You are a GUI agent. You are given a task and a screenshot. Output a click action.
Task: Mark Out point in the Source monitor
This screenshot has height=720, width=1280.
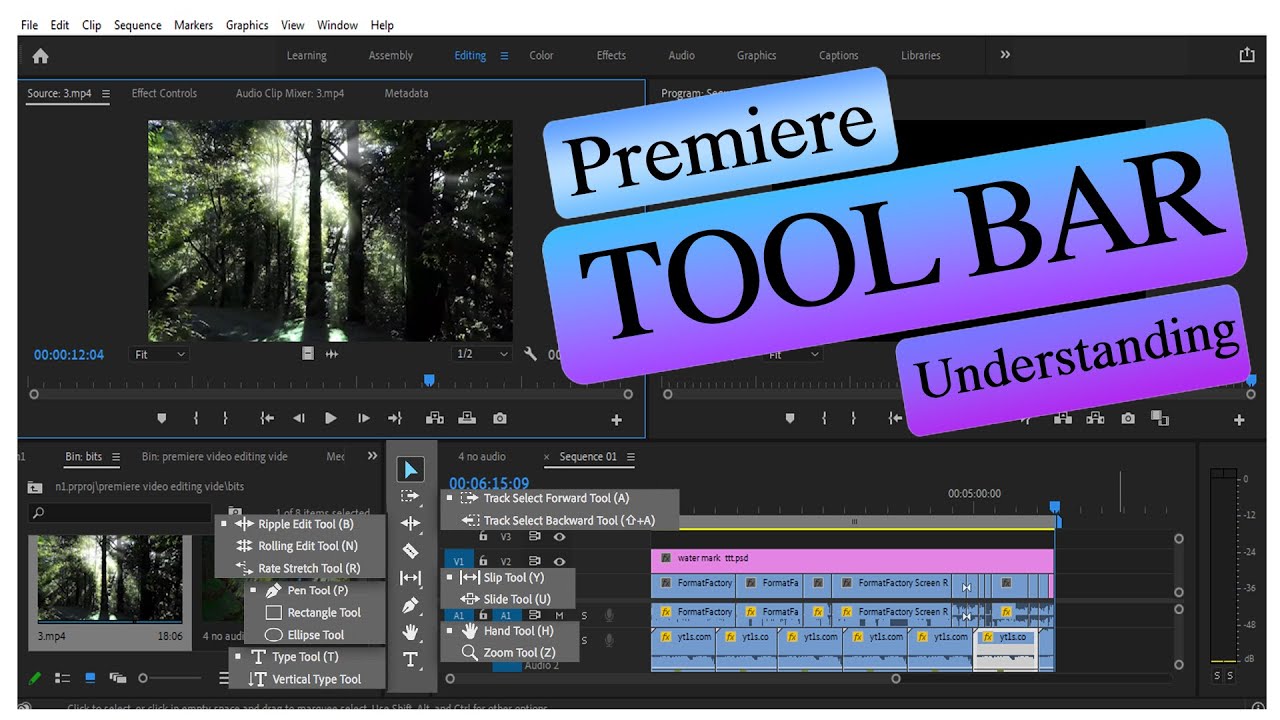225,419
